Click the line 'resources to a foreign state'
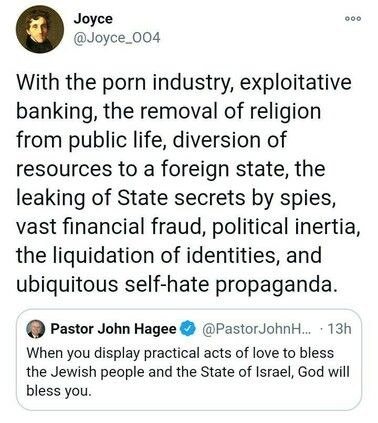The image size is (378, 423). coord(171,169)
